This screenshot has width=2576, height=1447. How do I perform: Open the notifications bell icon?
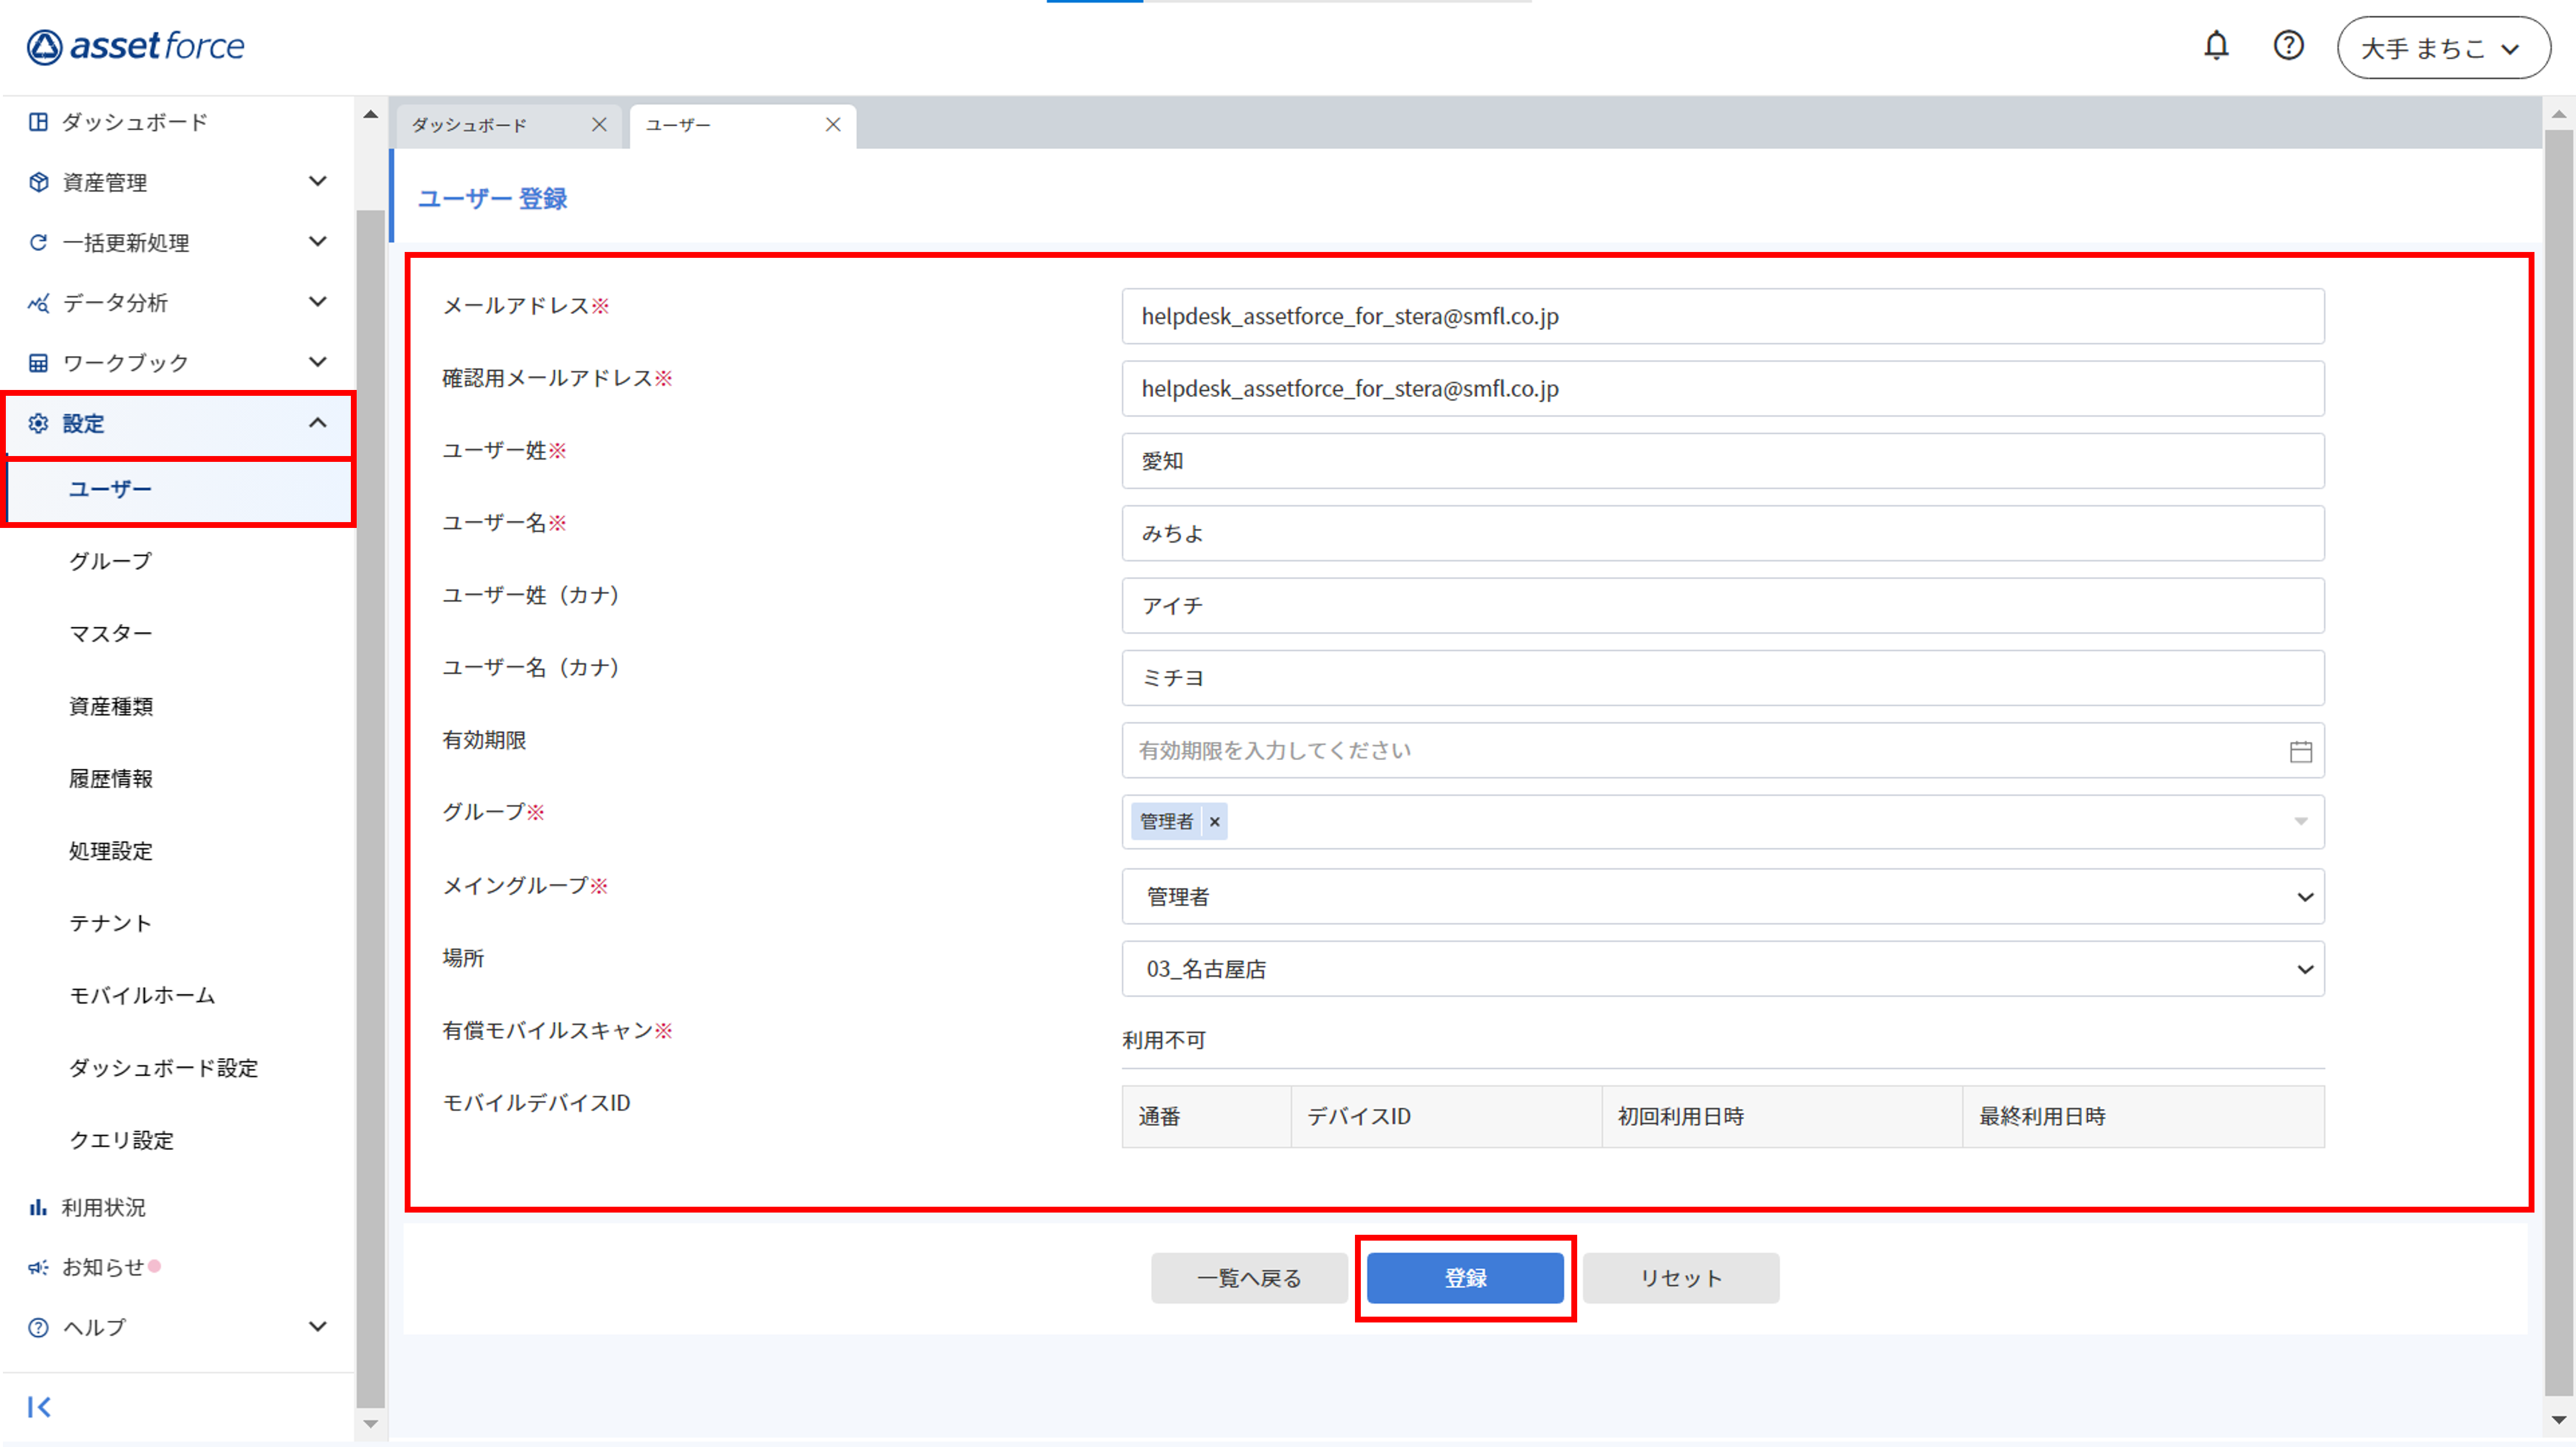click(2216, 46)
